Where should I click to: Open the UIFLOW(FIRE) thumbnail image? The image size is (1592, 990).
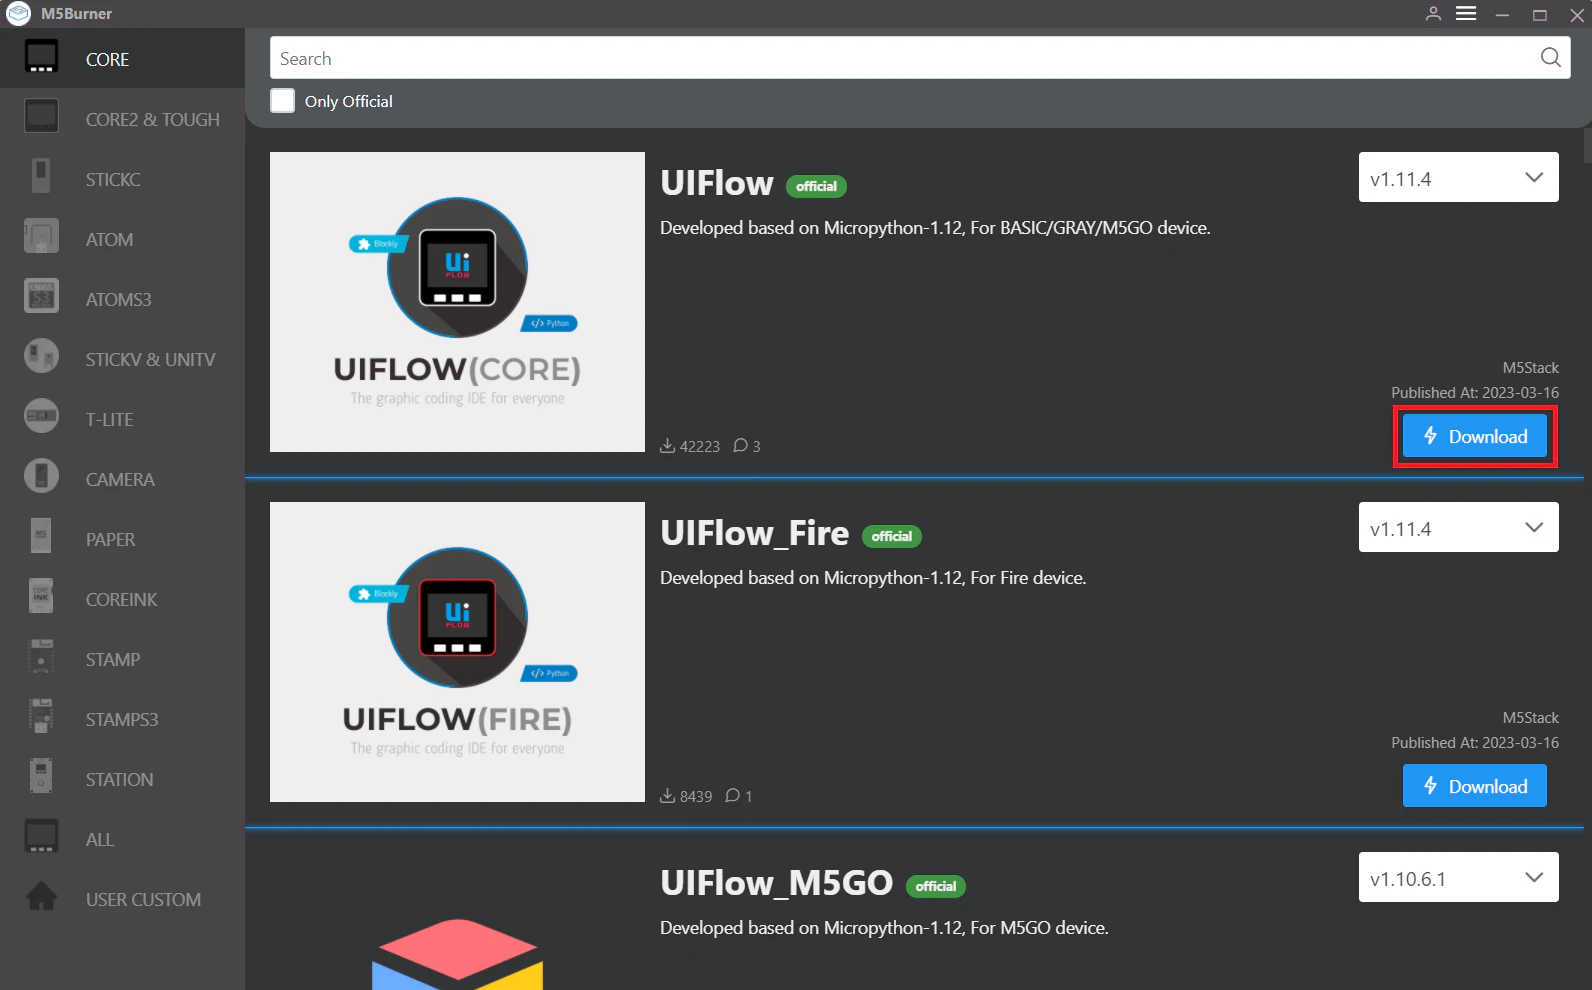click(457, 652)
